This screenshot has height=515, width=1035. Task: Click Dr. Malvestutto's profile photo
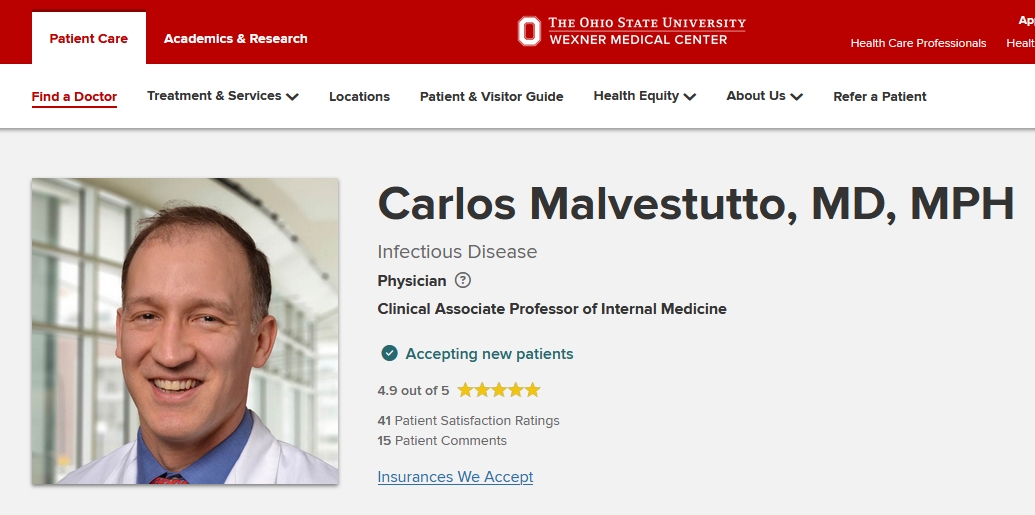tap(185, 331)
